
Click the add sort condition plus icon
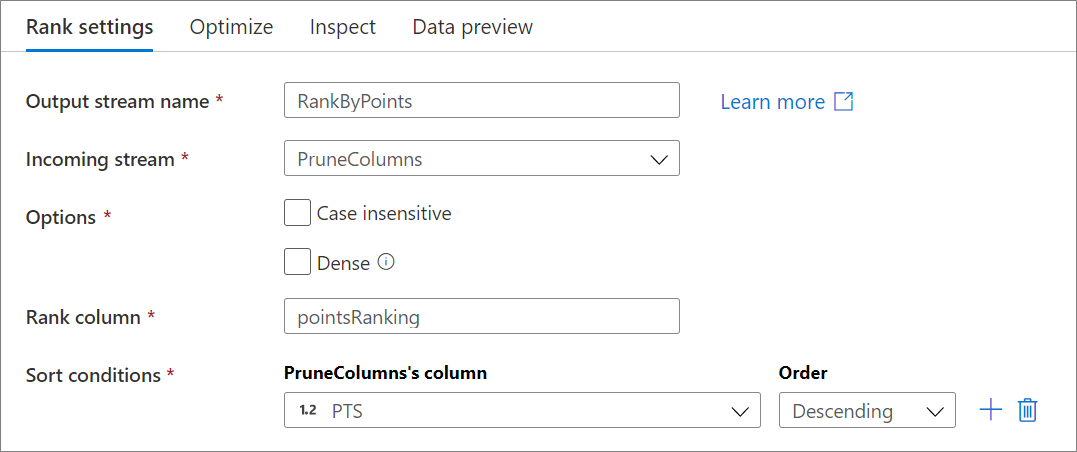[x=990, y=410]
